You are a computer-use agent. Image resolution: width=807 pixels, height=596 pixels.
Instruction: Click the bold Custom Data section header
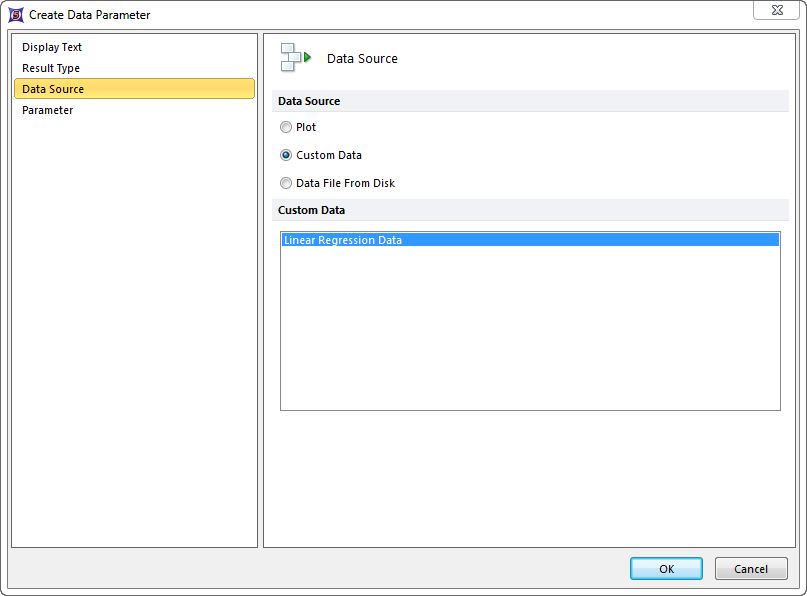311,210
